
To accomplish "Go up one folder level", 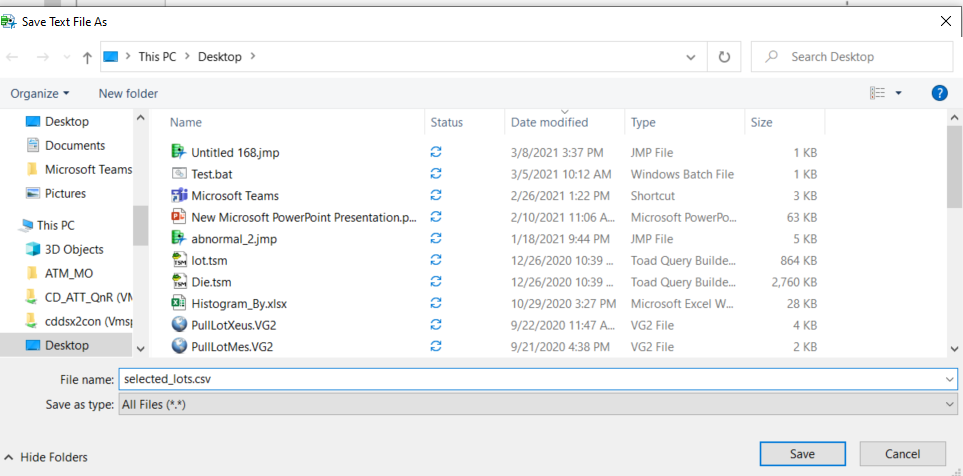I will click(88, 58).
